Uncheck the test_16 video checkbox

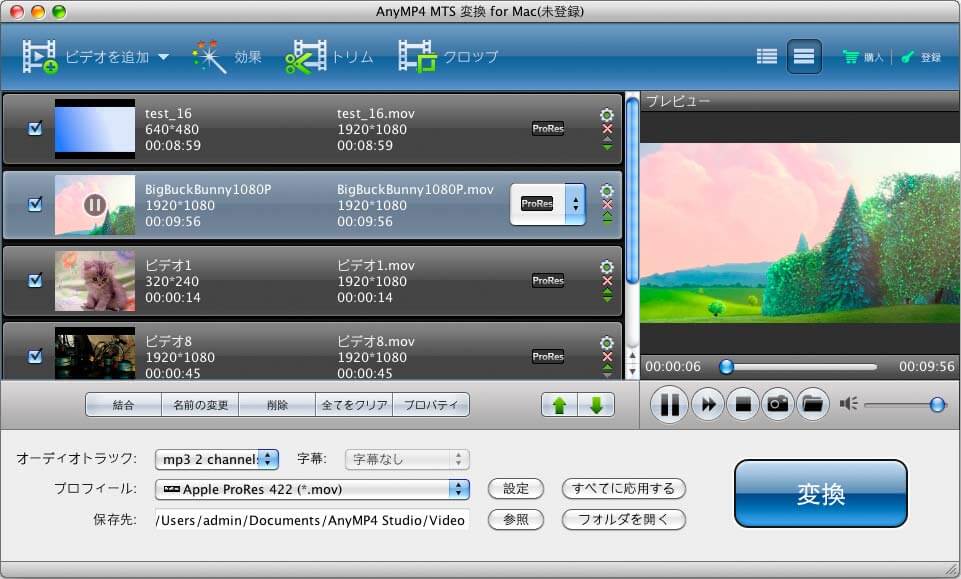click(36, 128)
